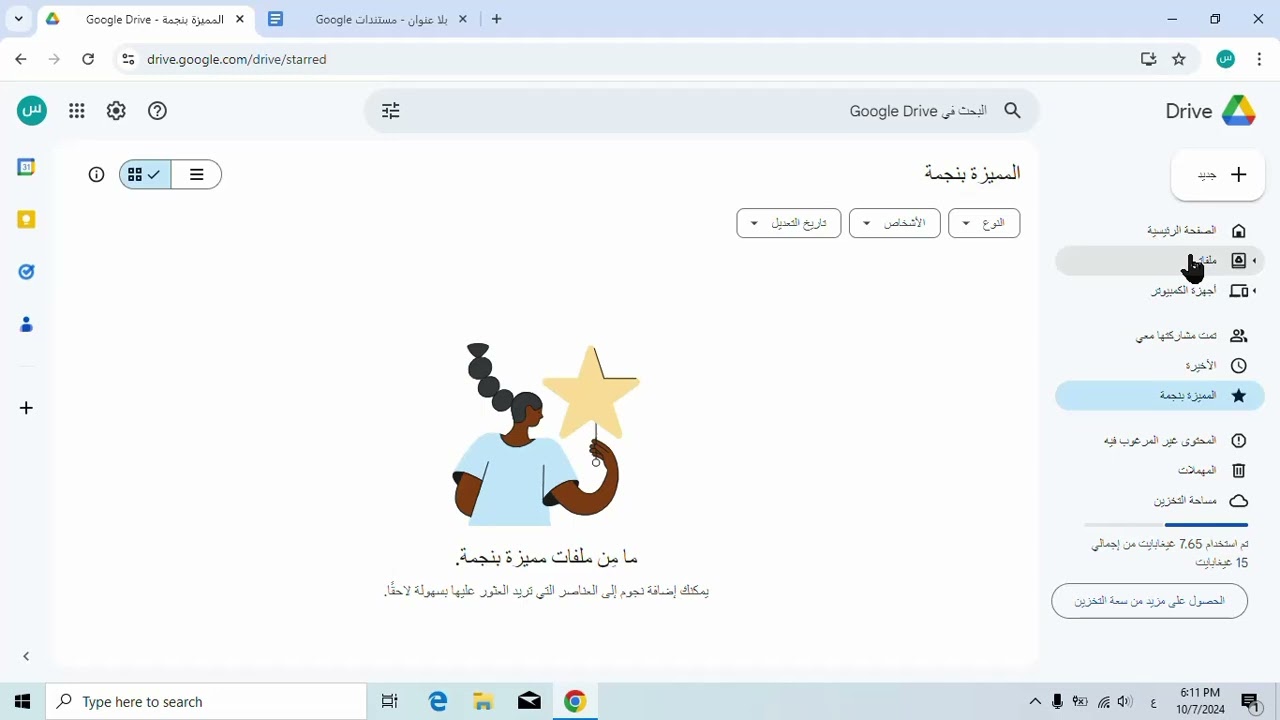Go to الصفحة الرئيسية Home
1280x720 pixels.
tap(1160, 231)
